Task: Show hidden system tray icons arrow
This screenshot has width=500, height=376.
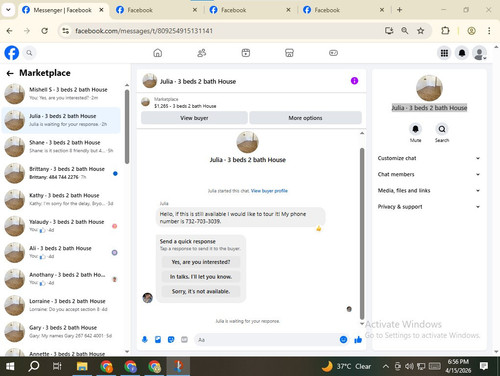Action: (x=386, y=366)
